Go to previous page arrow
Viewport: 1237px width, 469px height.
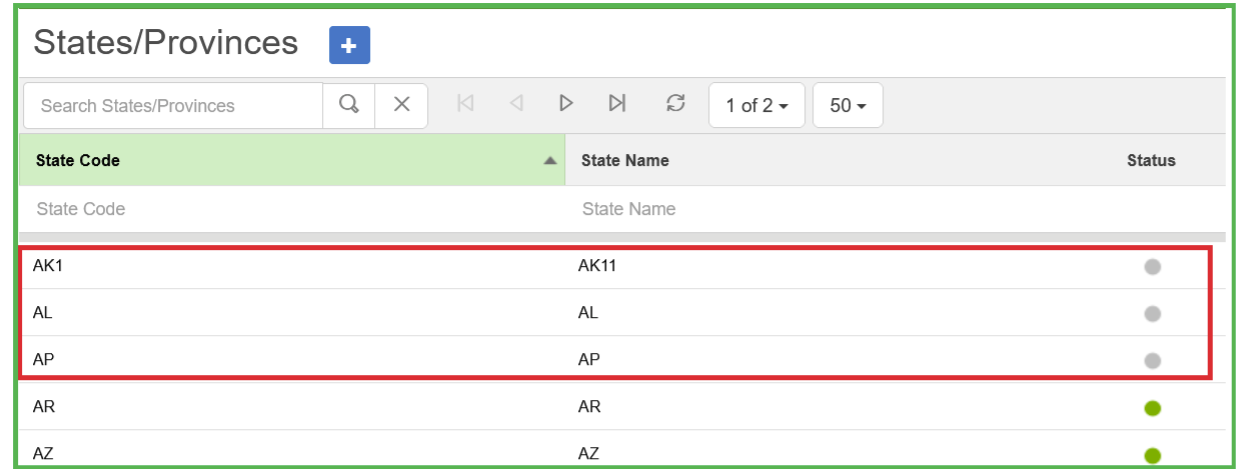[516, 103]
